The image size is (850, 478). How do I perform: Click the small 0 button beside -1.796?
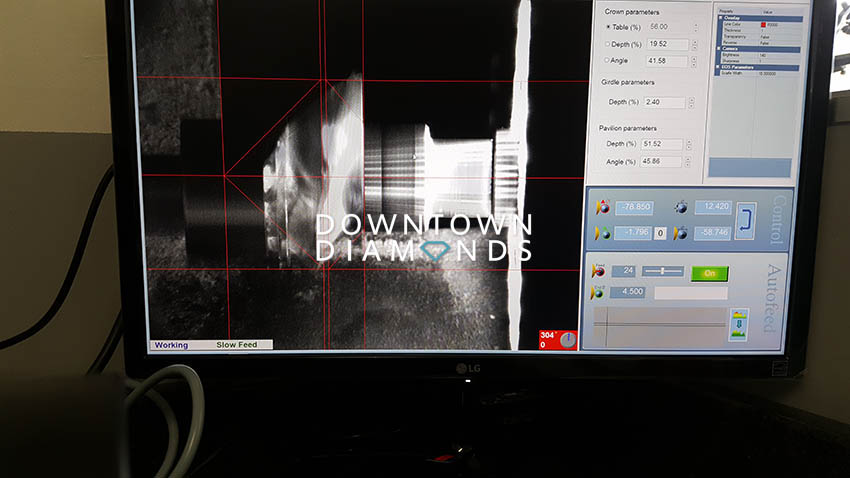point(660,234)
